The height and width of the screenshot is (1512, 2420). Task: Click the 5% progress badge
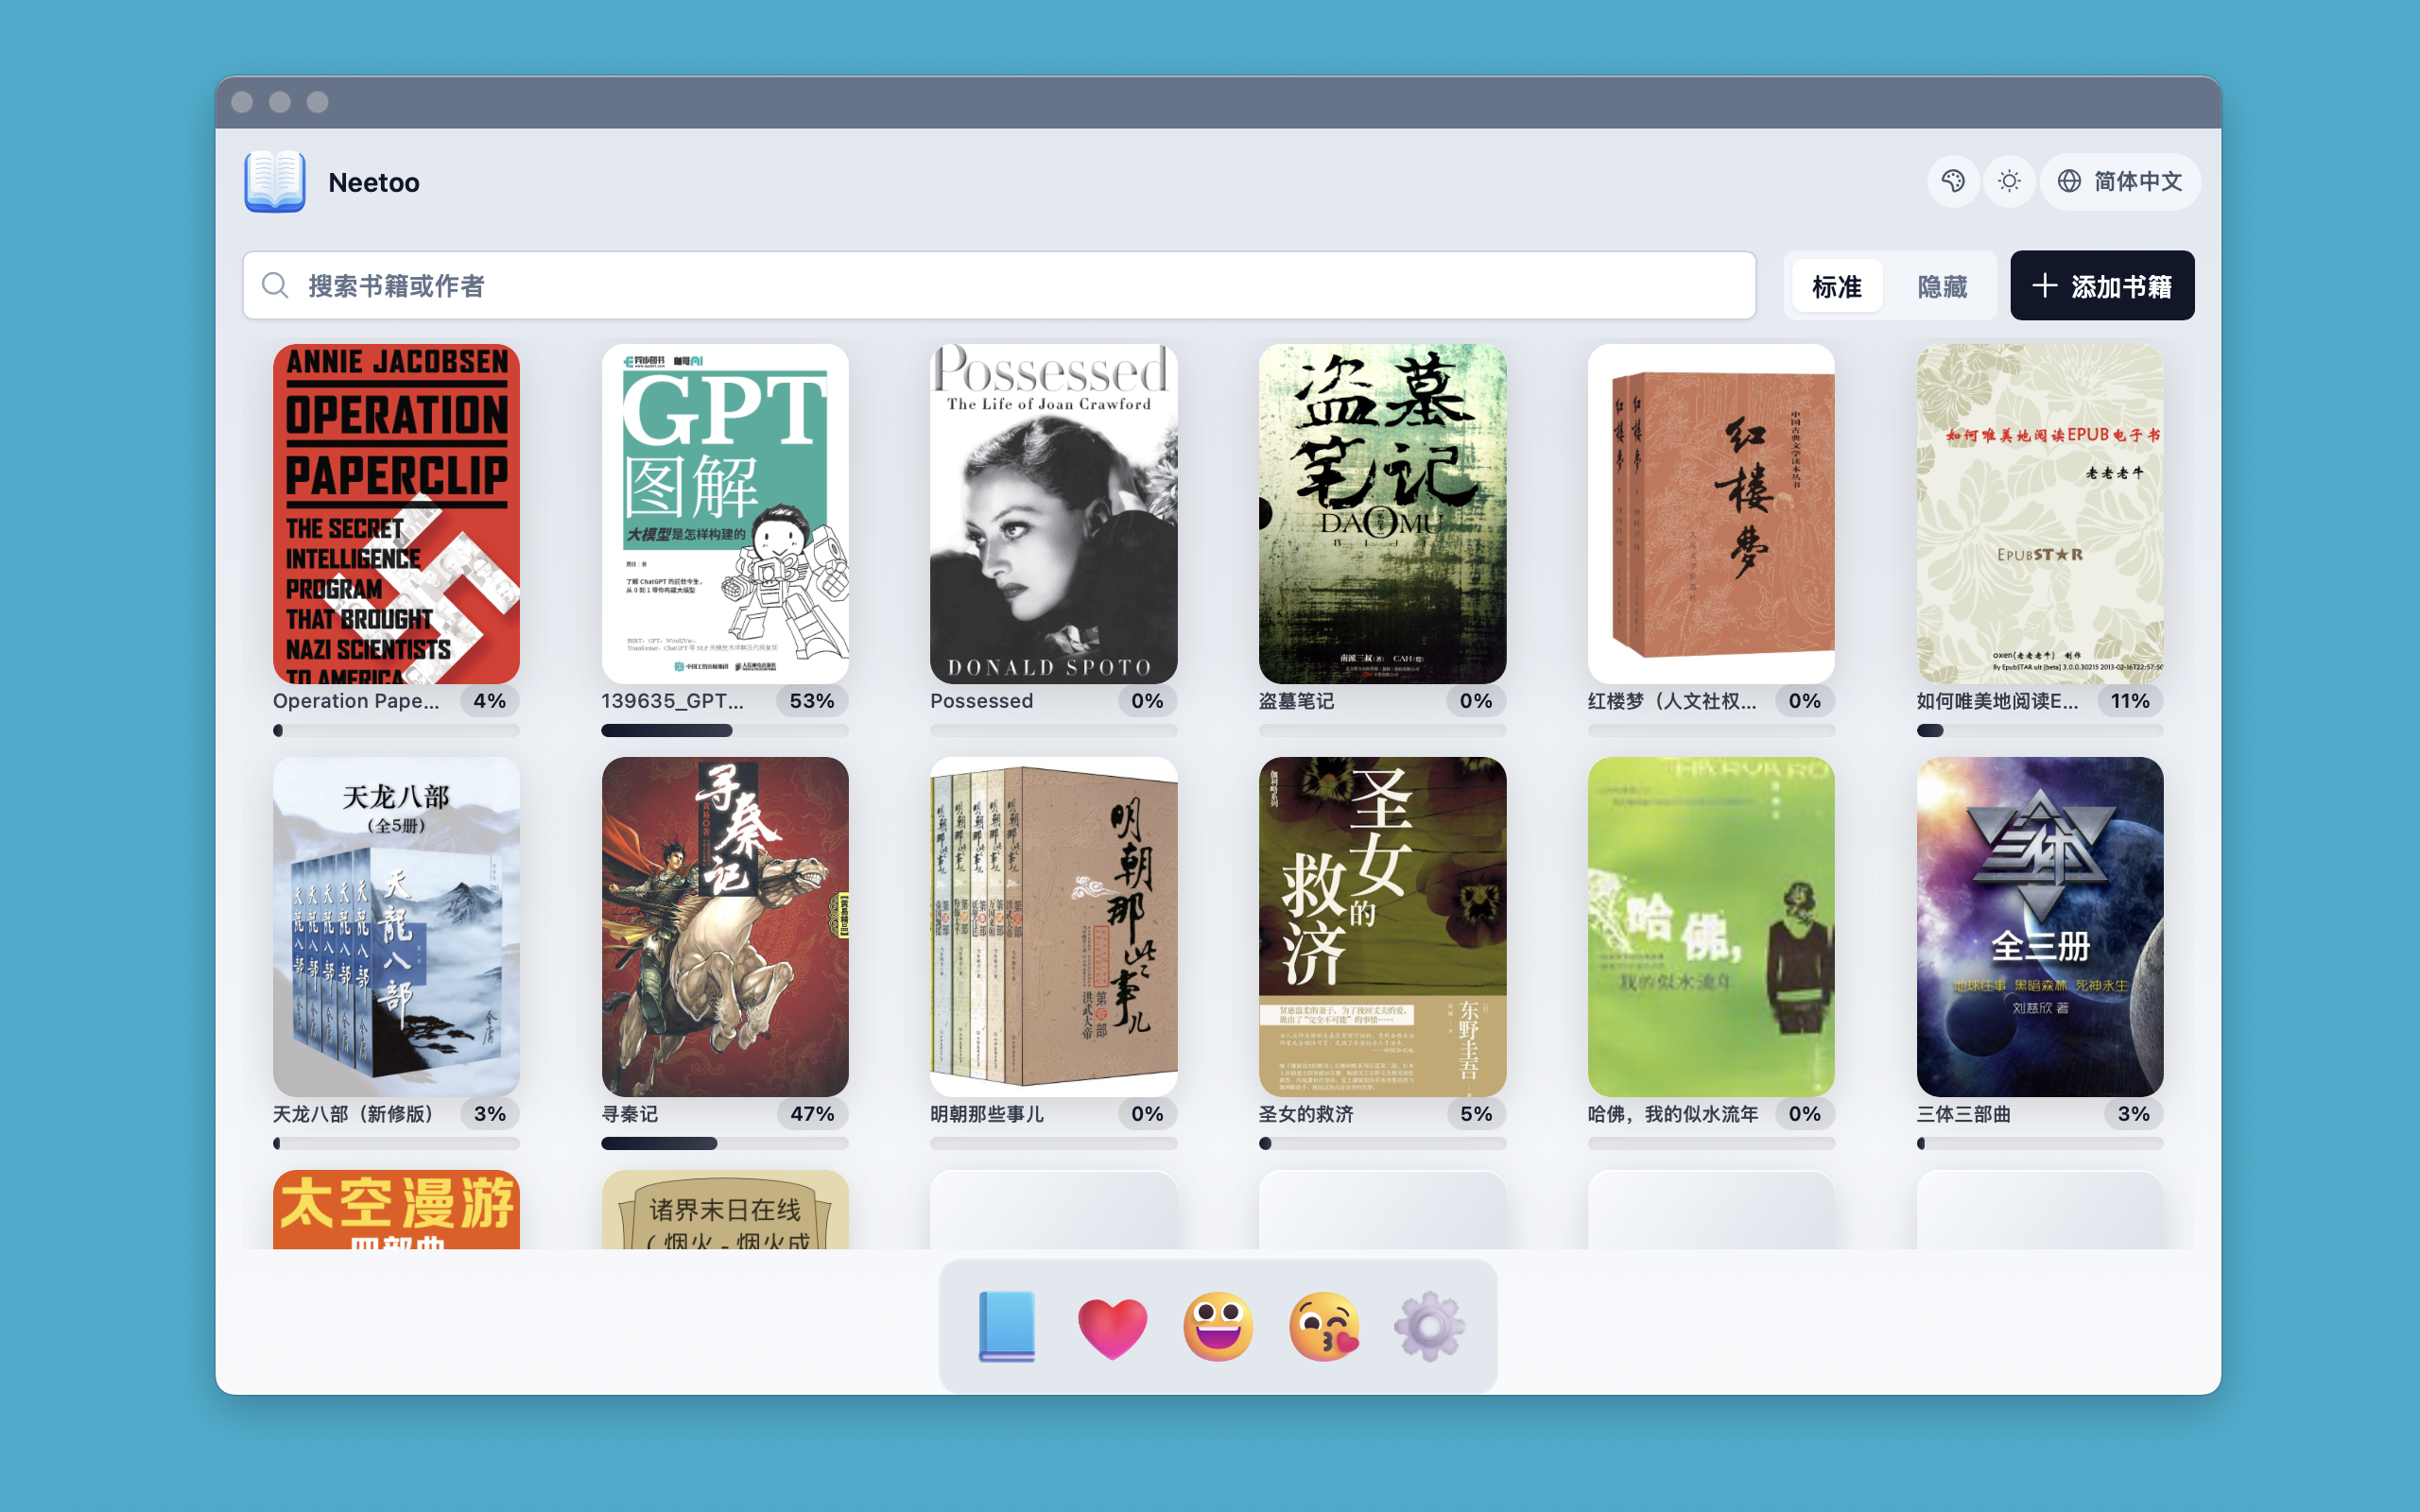(1476, 1114)
